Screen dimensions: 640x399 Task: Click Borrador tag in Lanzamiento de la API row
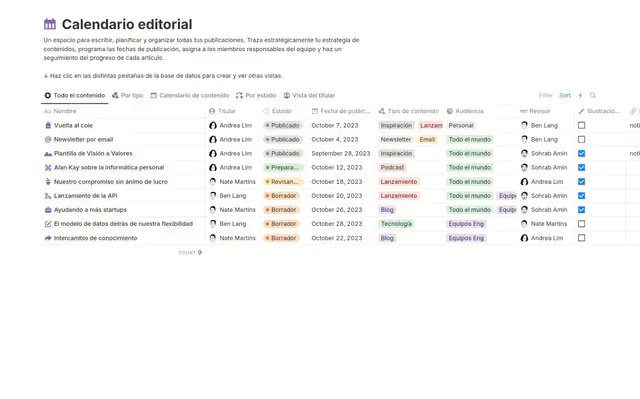(281, 196)
